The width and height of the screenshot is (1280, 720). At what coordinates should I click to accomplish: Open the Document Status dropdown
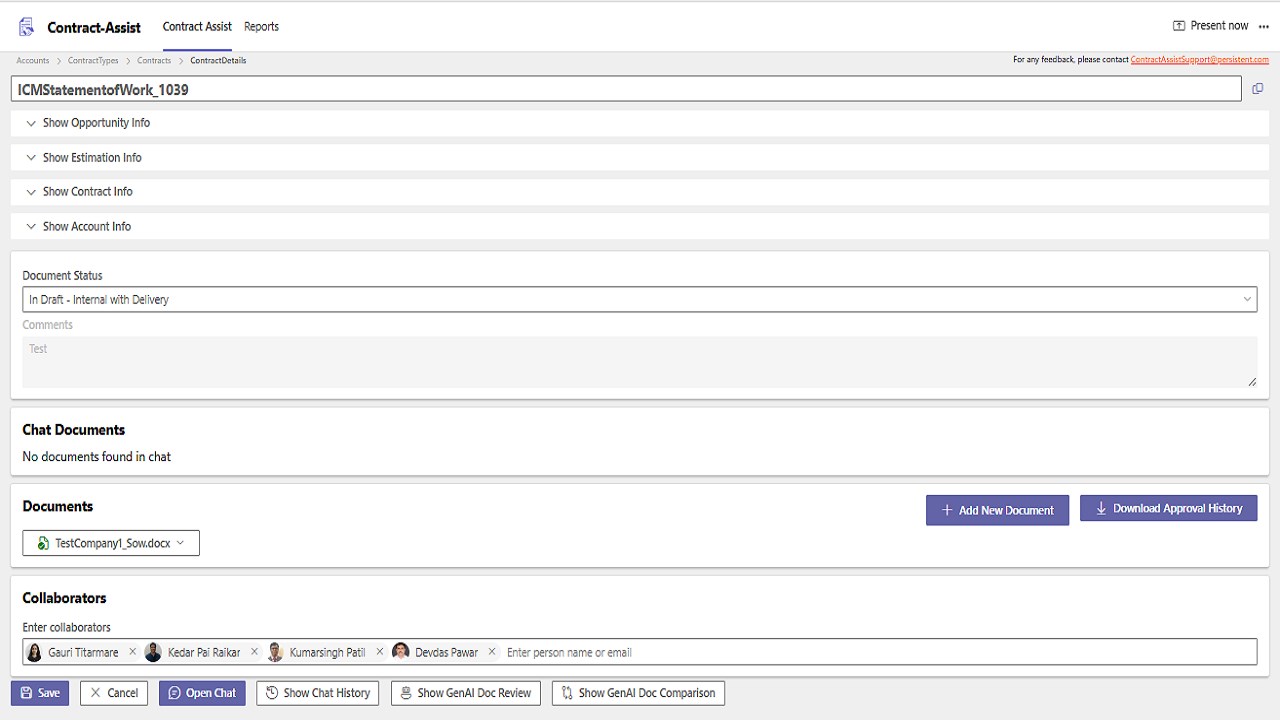click(640, 299)
